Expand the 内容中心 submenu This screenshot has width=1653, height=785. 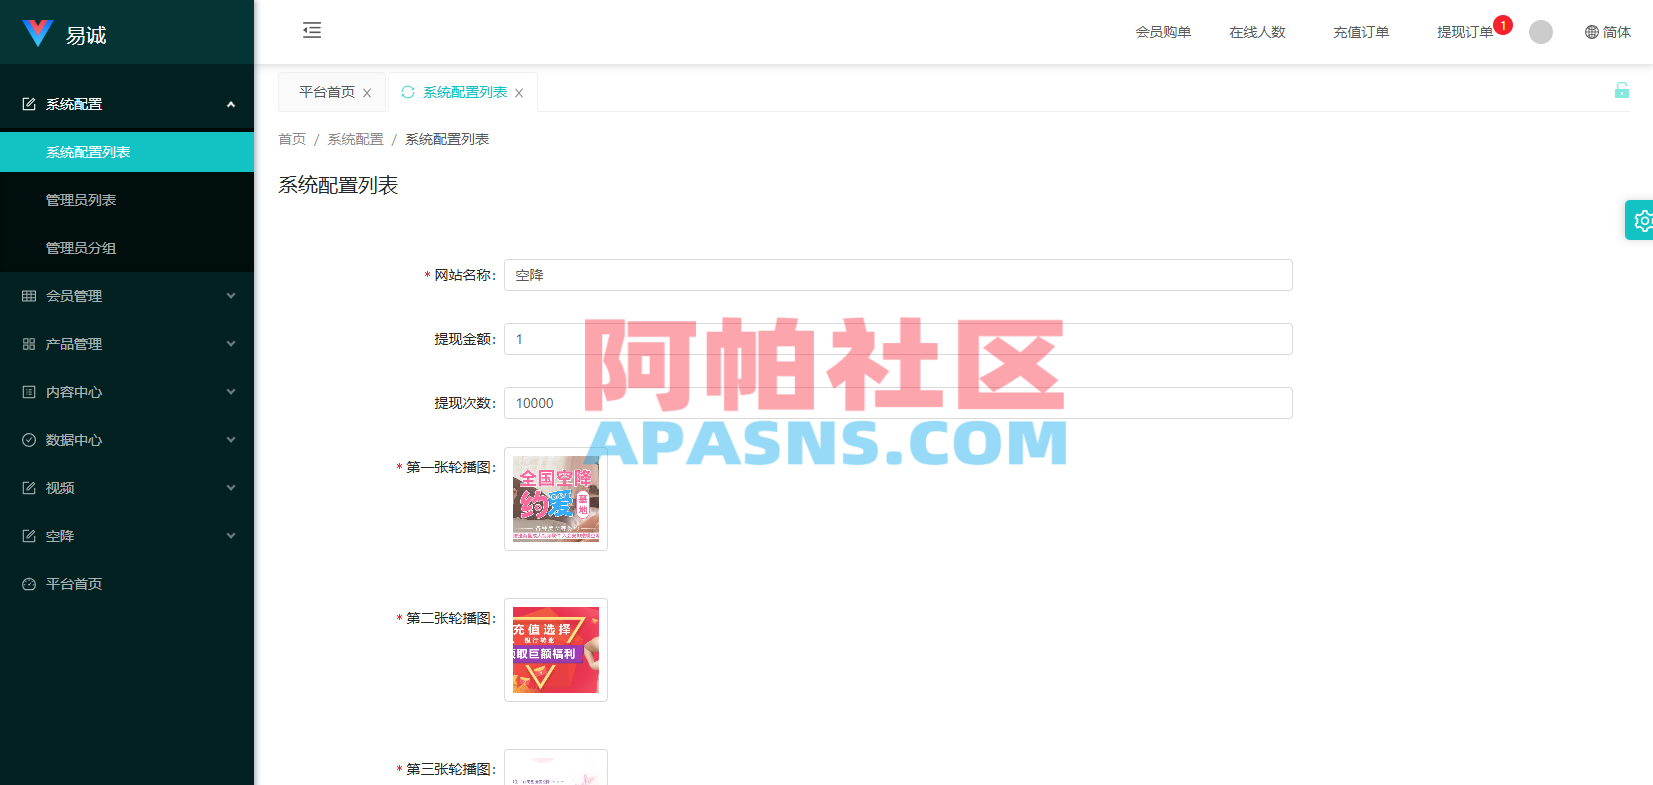pyautogui.click(x=231, y=392)
